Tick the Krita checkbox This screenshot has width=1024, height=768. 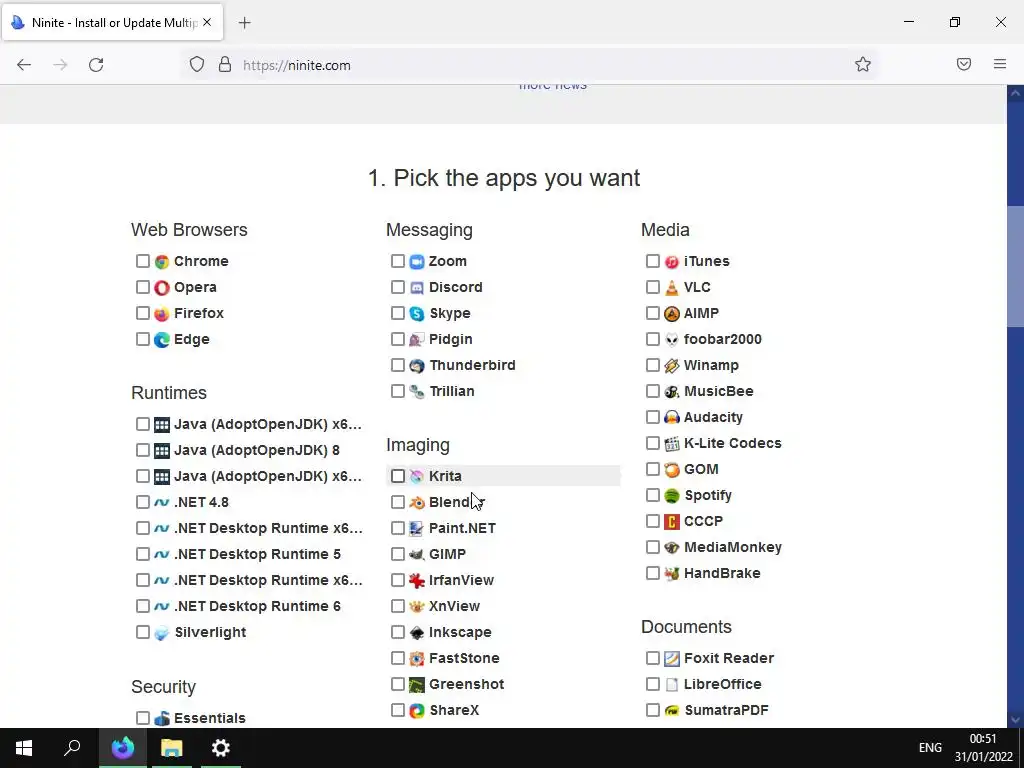398,476
